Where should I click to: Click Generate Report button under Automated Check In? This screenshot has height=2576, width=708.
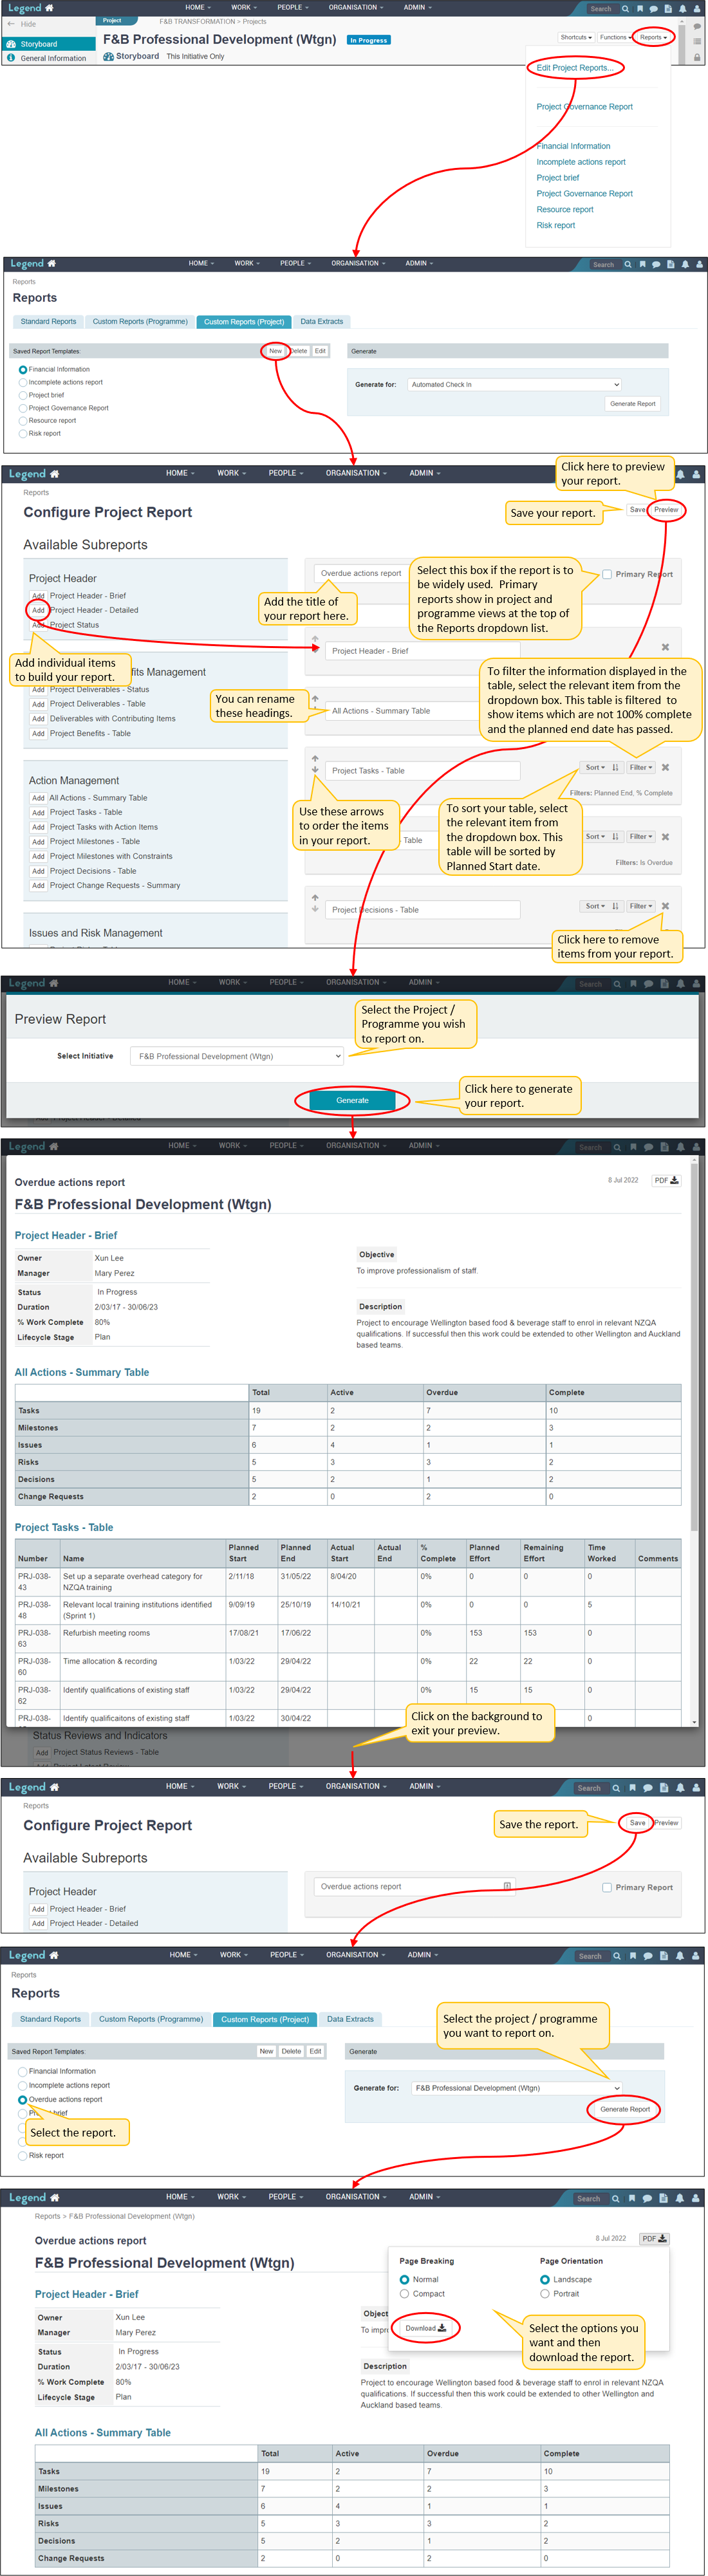[633, 404]
